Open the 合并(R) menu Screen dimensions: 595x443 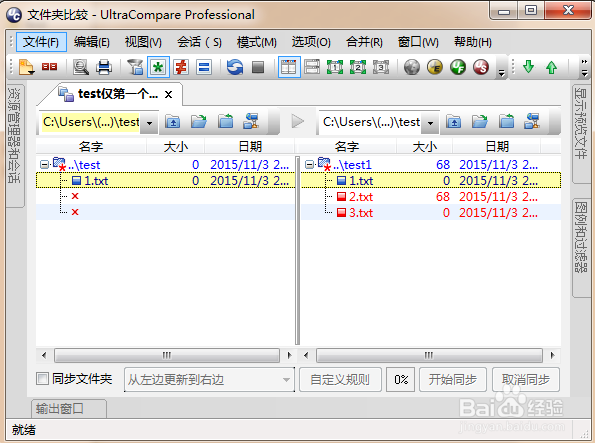364,42
